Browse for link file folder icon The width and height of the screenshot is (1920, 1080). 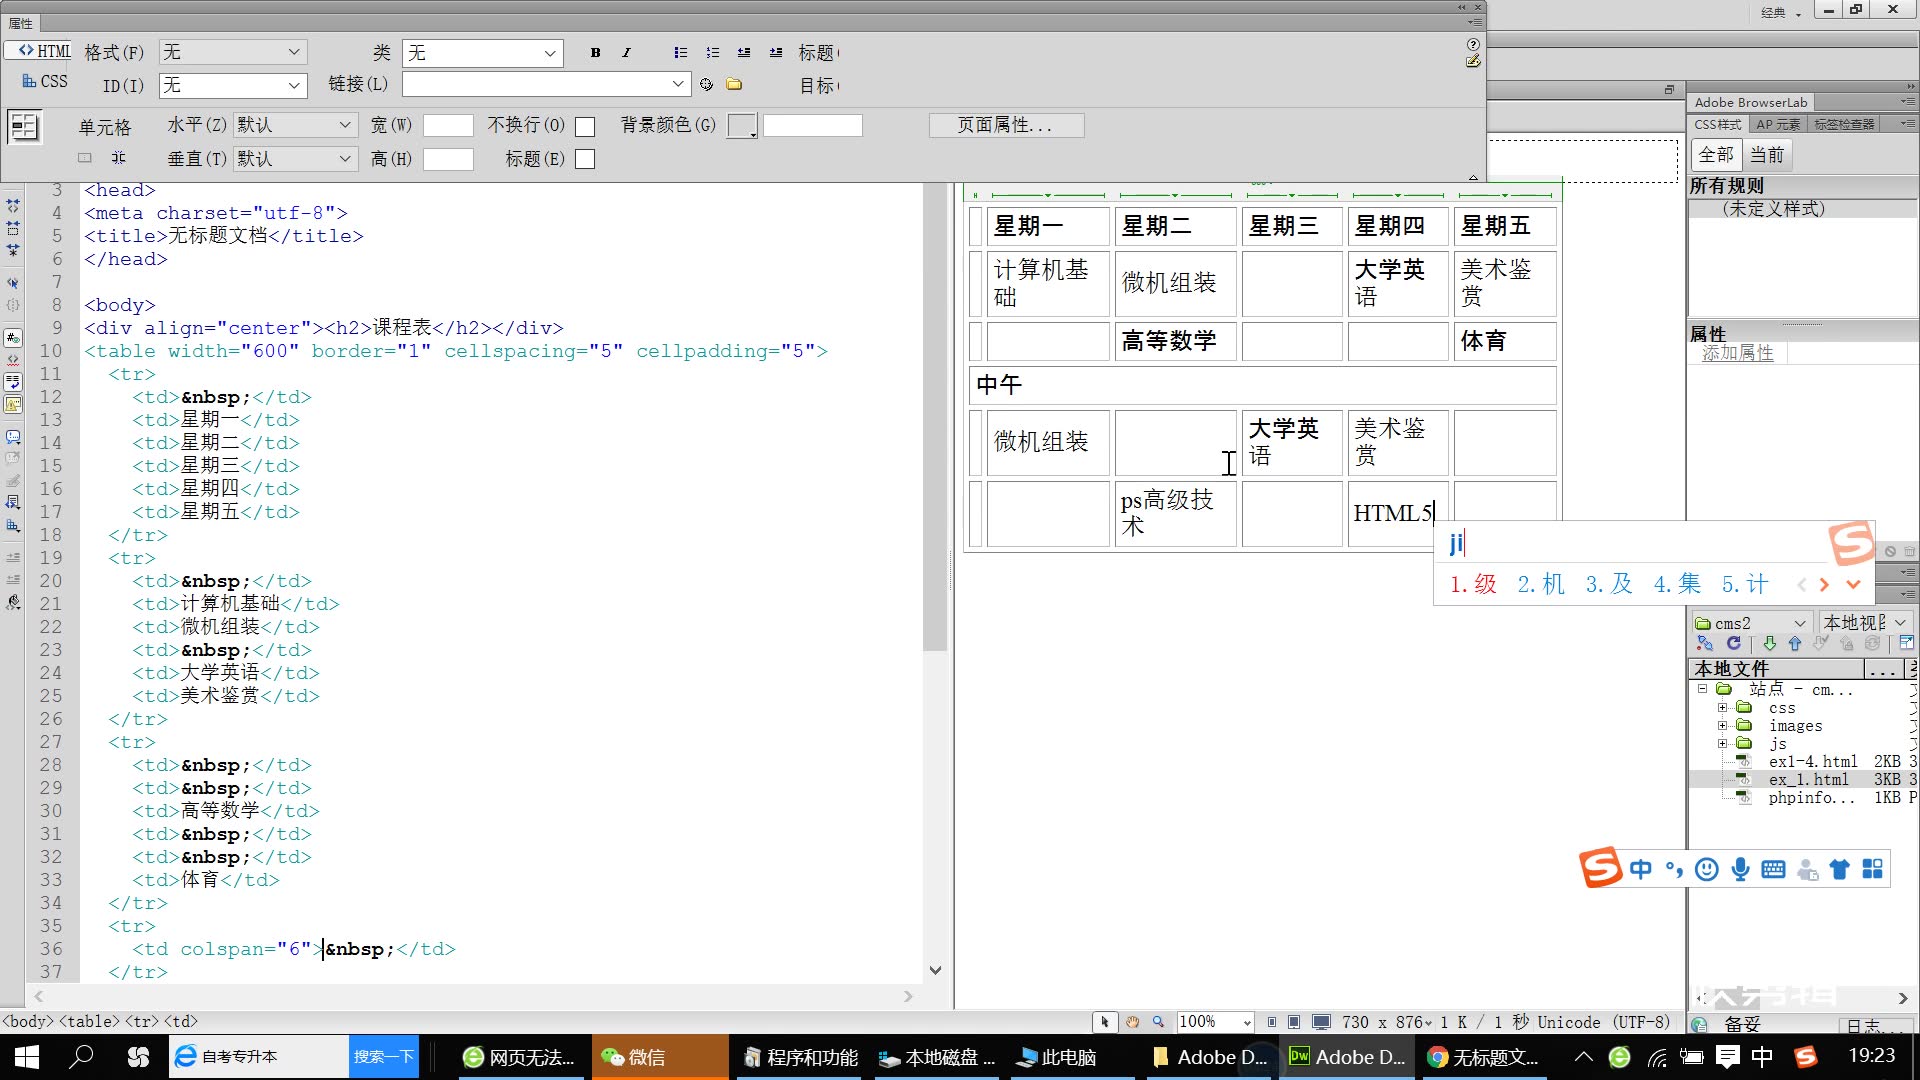(734, 84)
